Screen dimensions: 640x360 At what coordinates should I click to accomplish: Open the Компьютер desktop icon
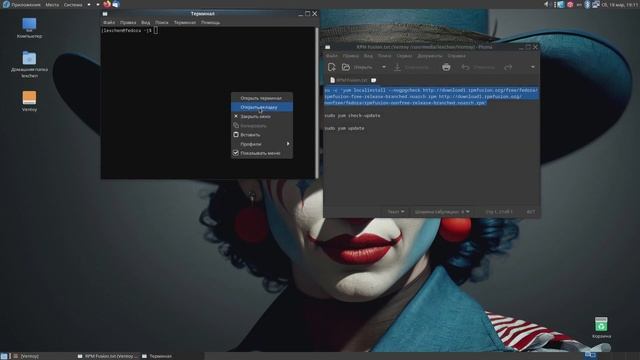[29, 28]
